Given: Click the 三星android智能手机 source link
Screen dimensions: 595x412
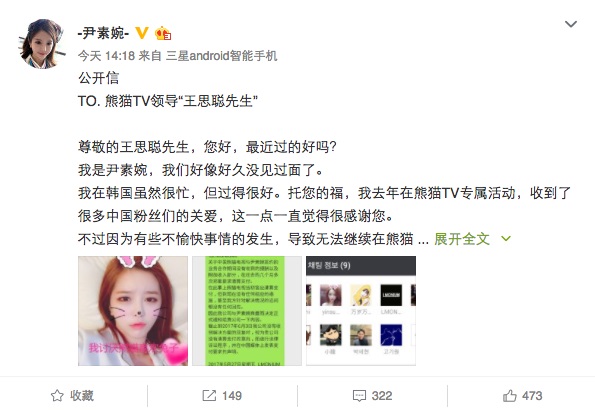Looking at the screenshot, I should (x=222, y=56).
